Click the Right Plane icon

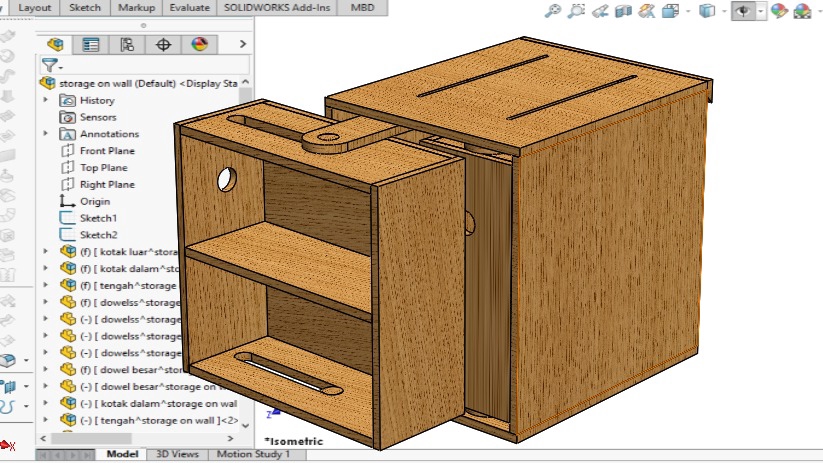click(x=67, y=184)
